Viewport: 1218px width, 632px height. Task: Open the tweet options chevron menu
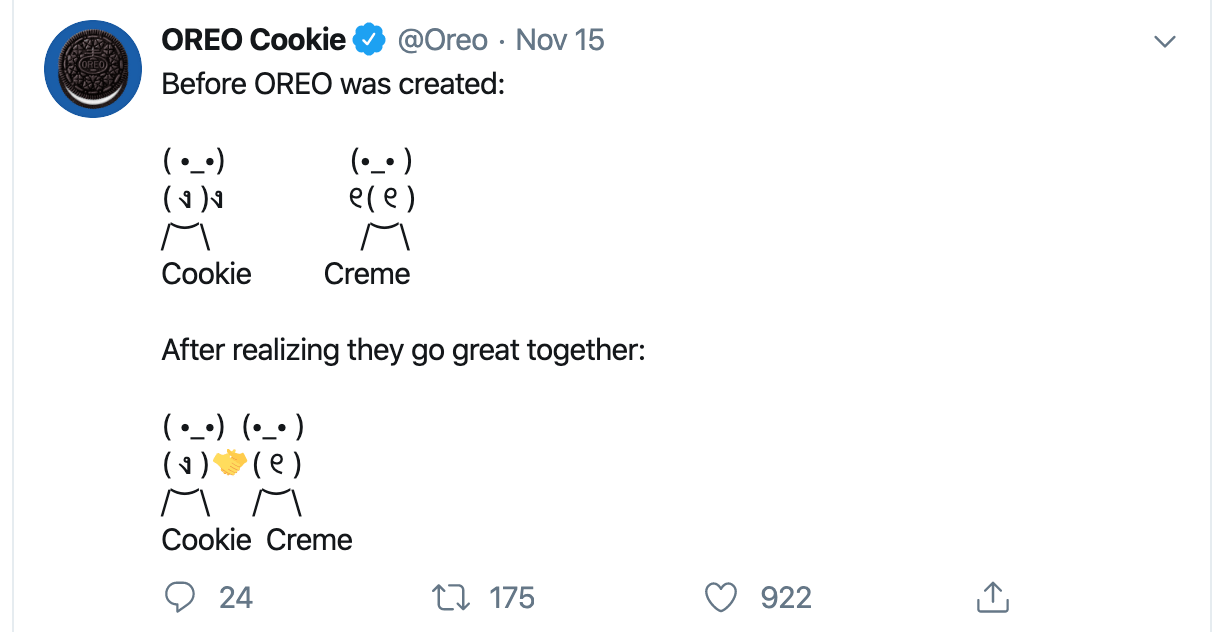1163,41
